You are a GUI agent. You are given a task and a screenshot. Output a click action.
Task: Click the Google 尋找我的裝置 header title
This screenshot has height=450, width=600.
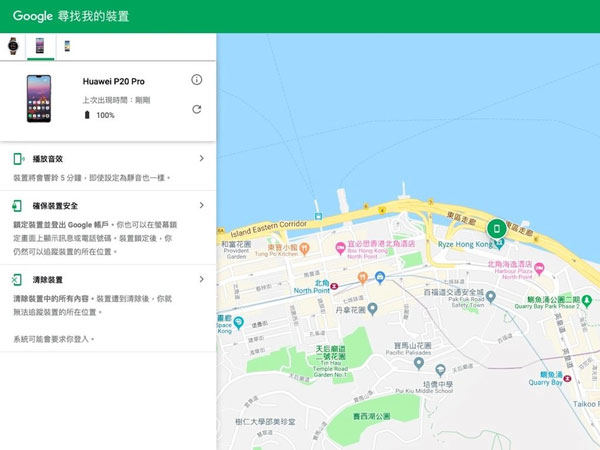click(x=71, y=16)
